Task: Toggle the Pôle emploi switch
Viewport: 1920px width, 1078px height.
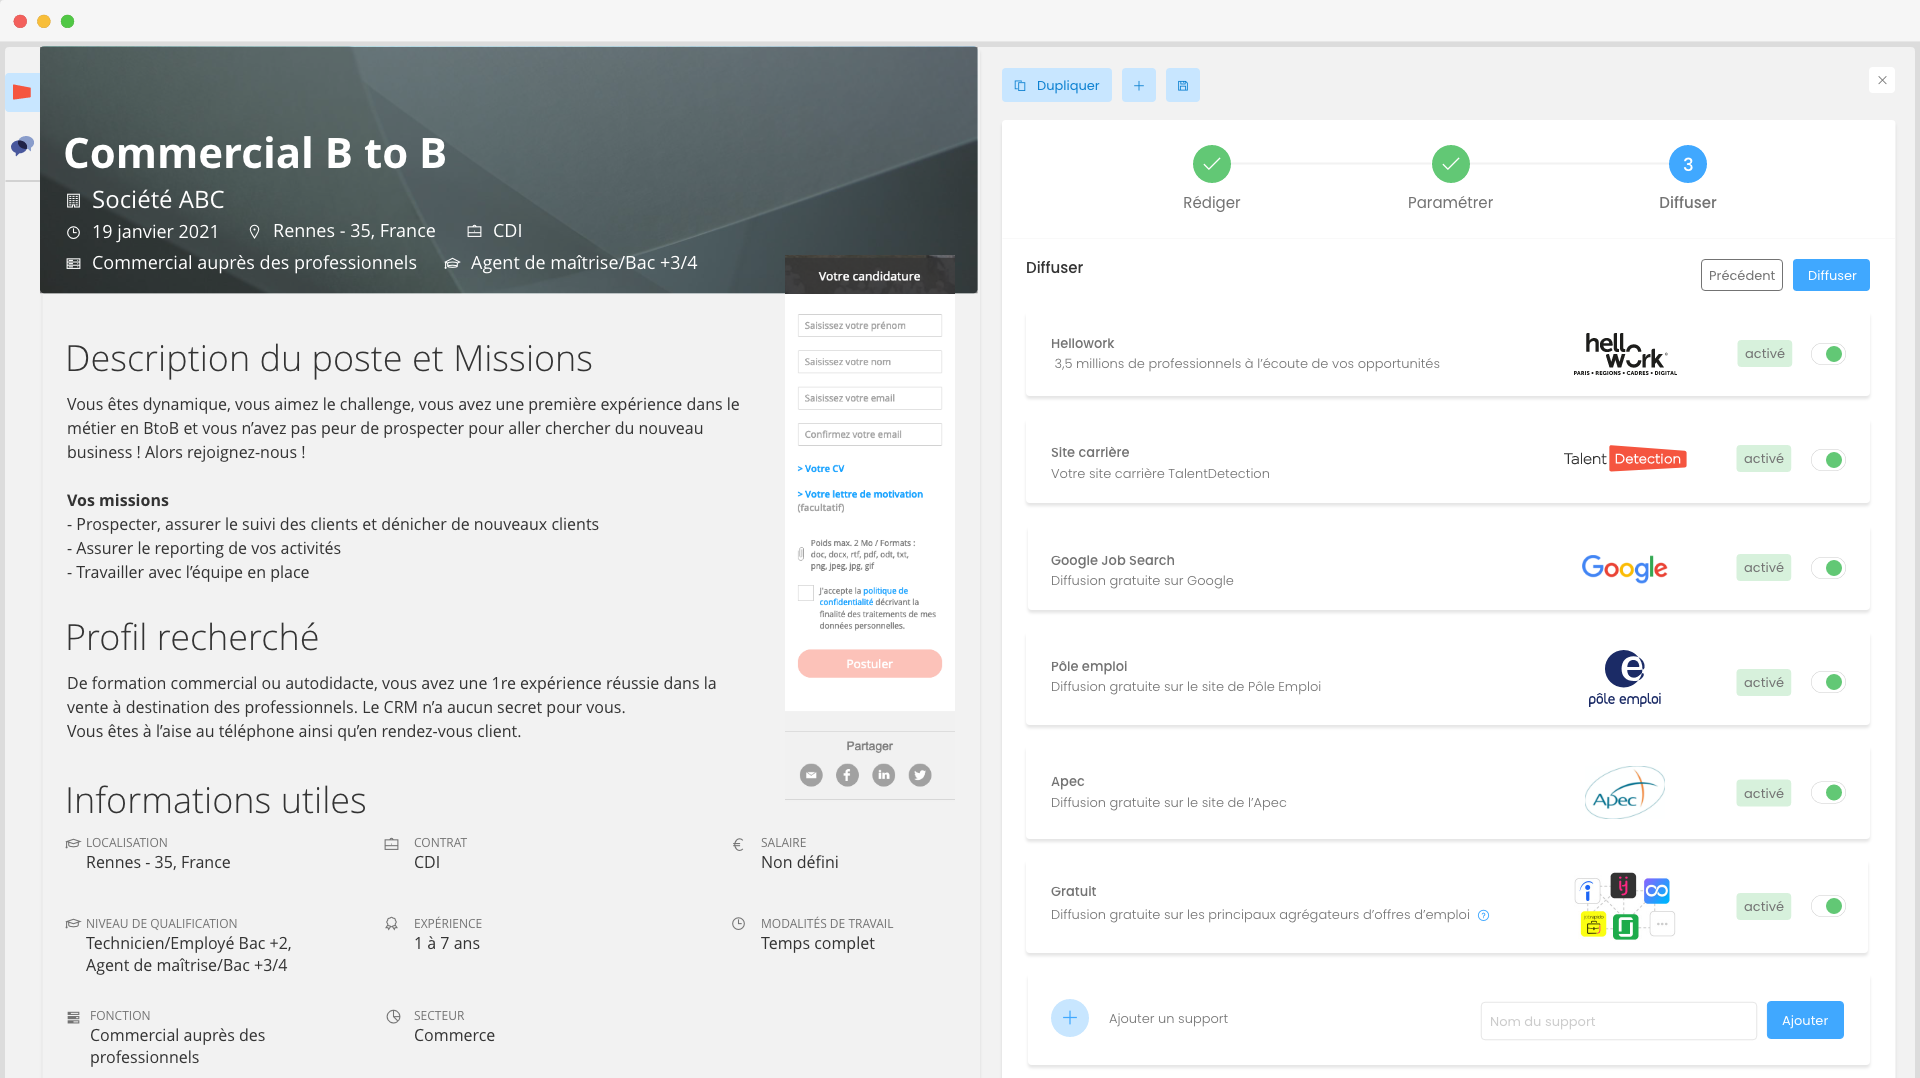Action: 1828,682
